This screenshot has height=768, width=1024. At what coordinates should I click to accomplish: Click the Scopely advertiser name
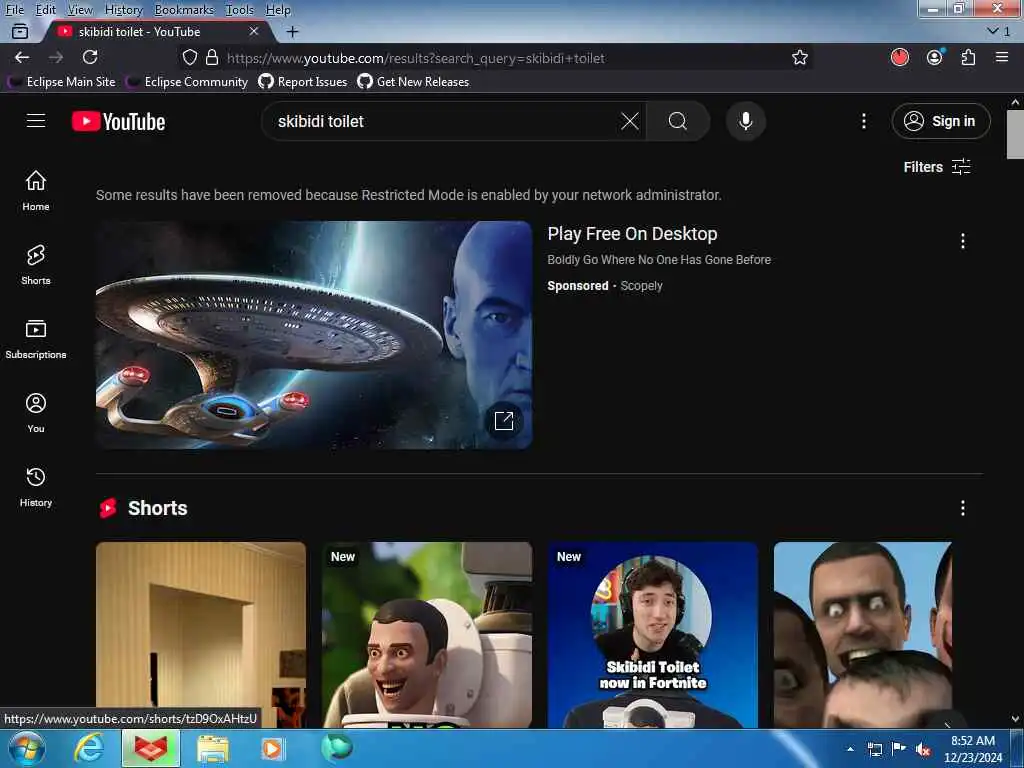[x=641, y=285]
